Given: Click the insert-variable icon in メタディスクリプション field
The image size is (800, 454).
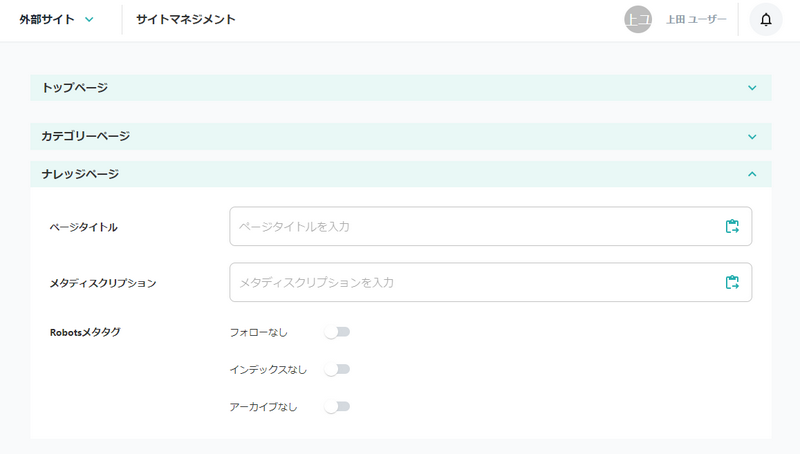Looking at the screenshot, I should click(x=732, y=282).
